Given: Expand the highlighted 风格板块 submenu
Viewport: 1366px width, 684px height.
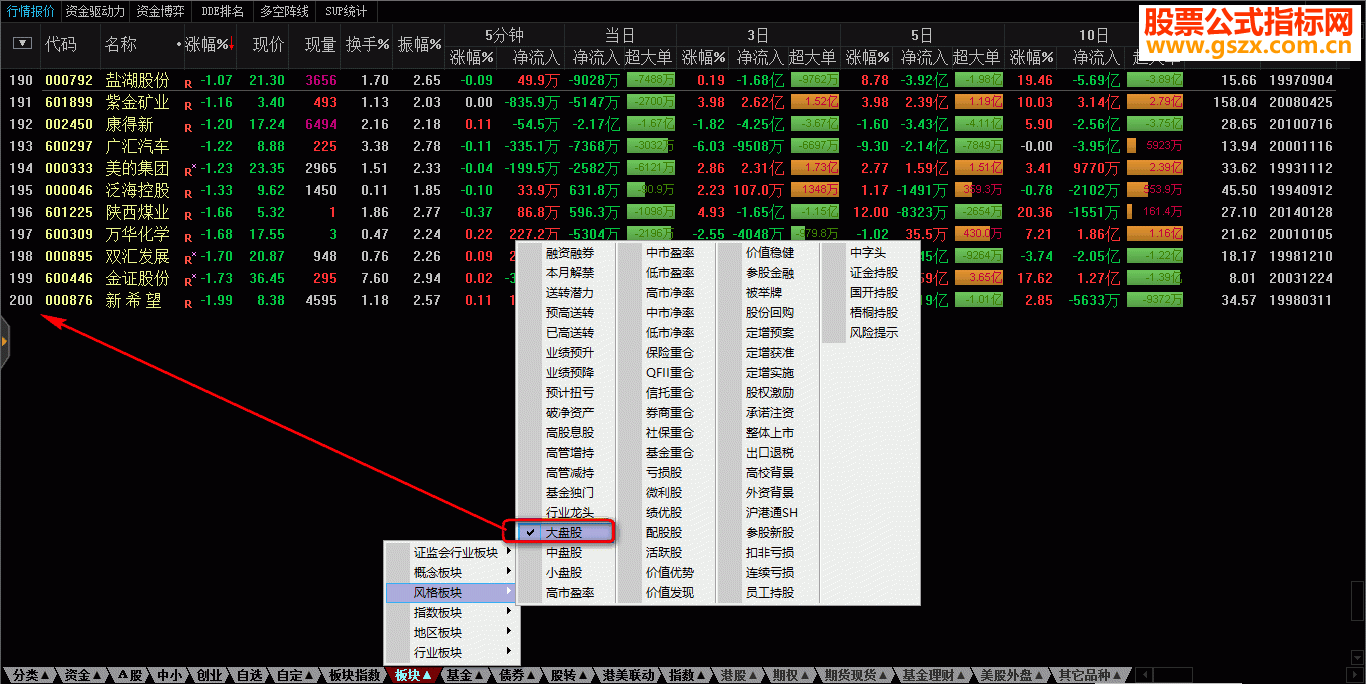Looking at the screenshot, I should point(451,592).
